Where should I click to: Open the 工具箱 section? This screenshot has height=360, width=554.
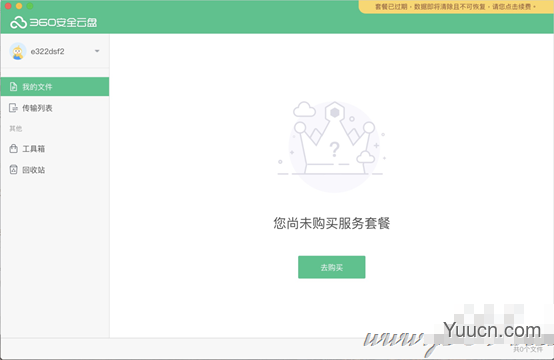[x=55, y=149]
